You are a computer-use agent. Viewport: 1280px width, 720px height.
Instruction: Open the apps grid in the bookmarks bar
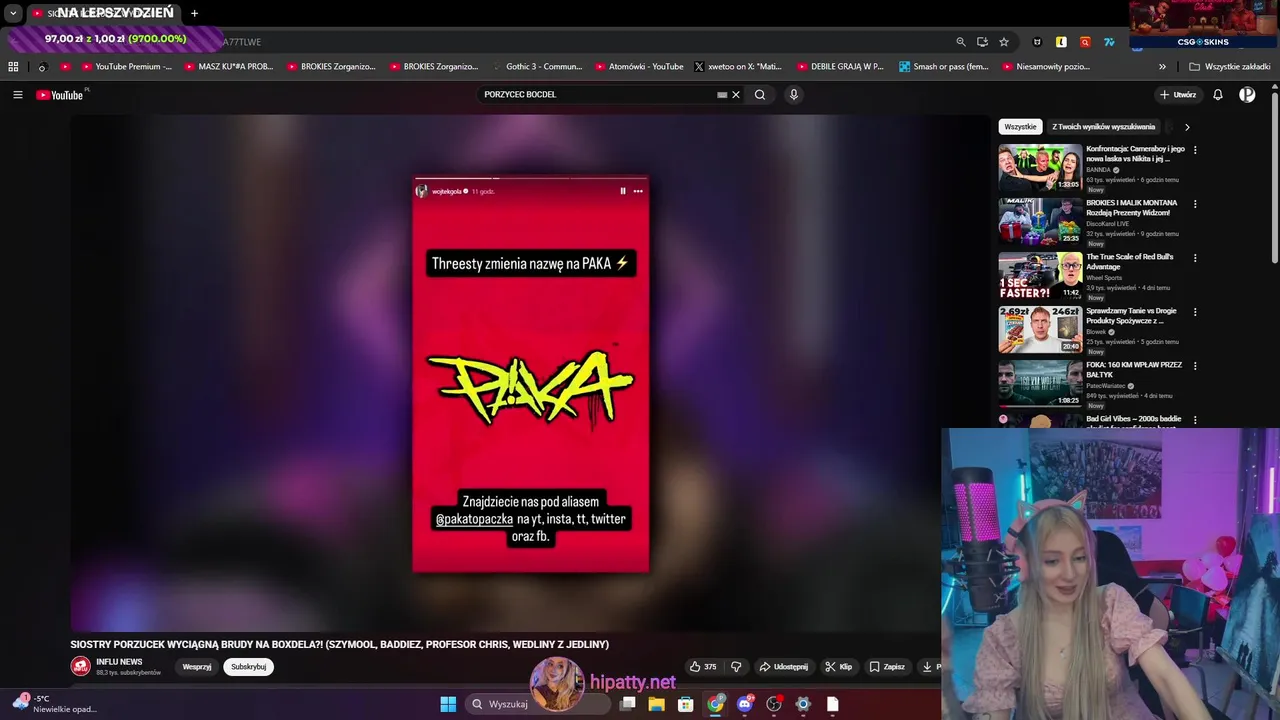coord(13,67)
